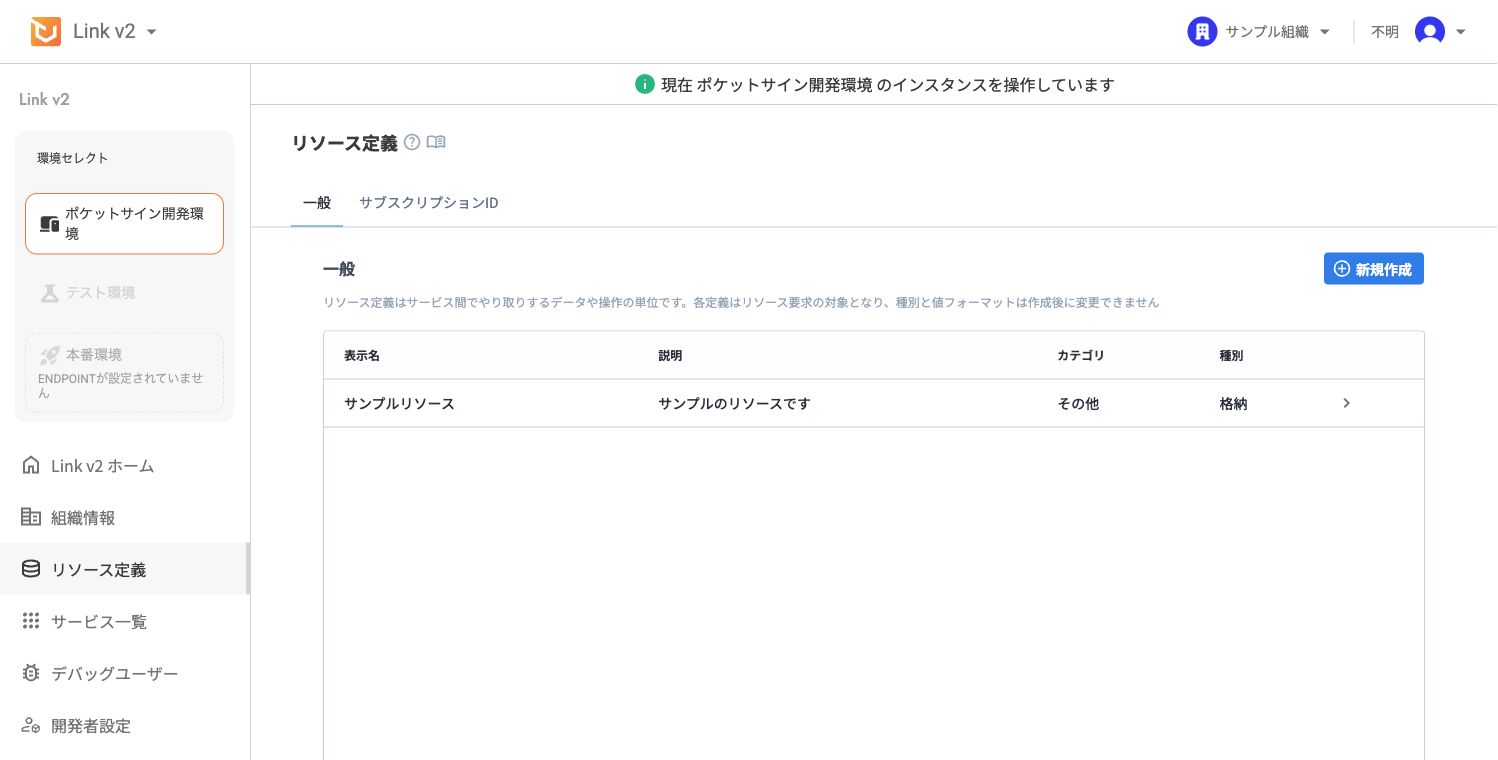Click the user avatar icon
Screen dimensions: 1498x760
coord(1430,32)
